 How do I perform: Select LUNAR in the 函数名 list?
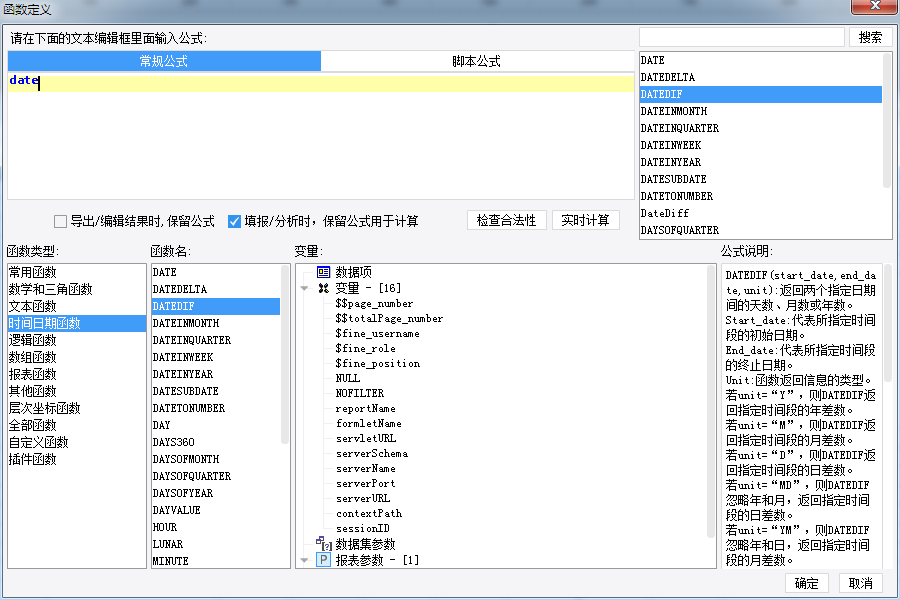tap(216, 544)
